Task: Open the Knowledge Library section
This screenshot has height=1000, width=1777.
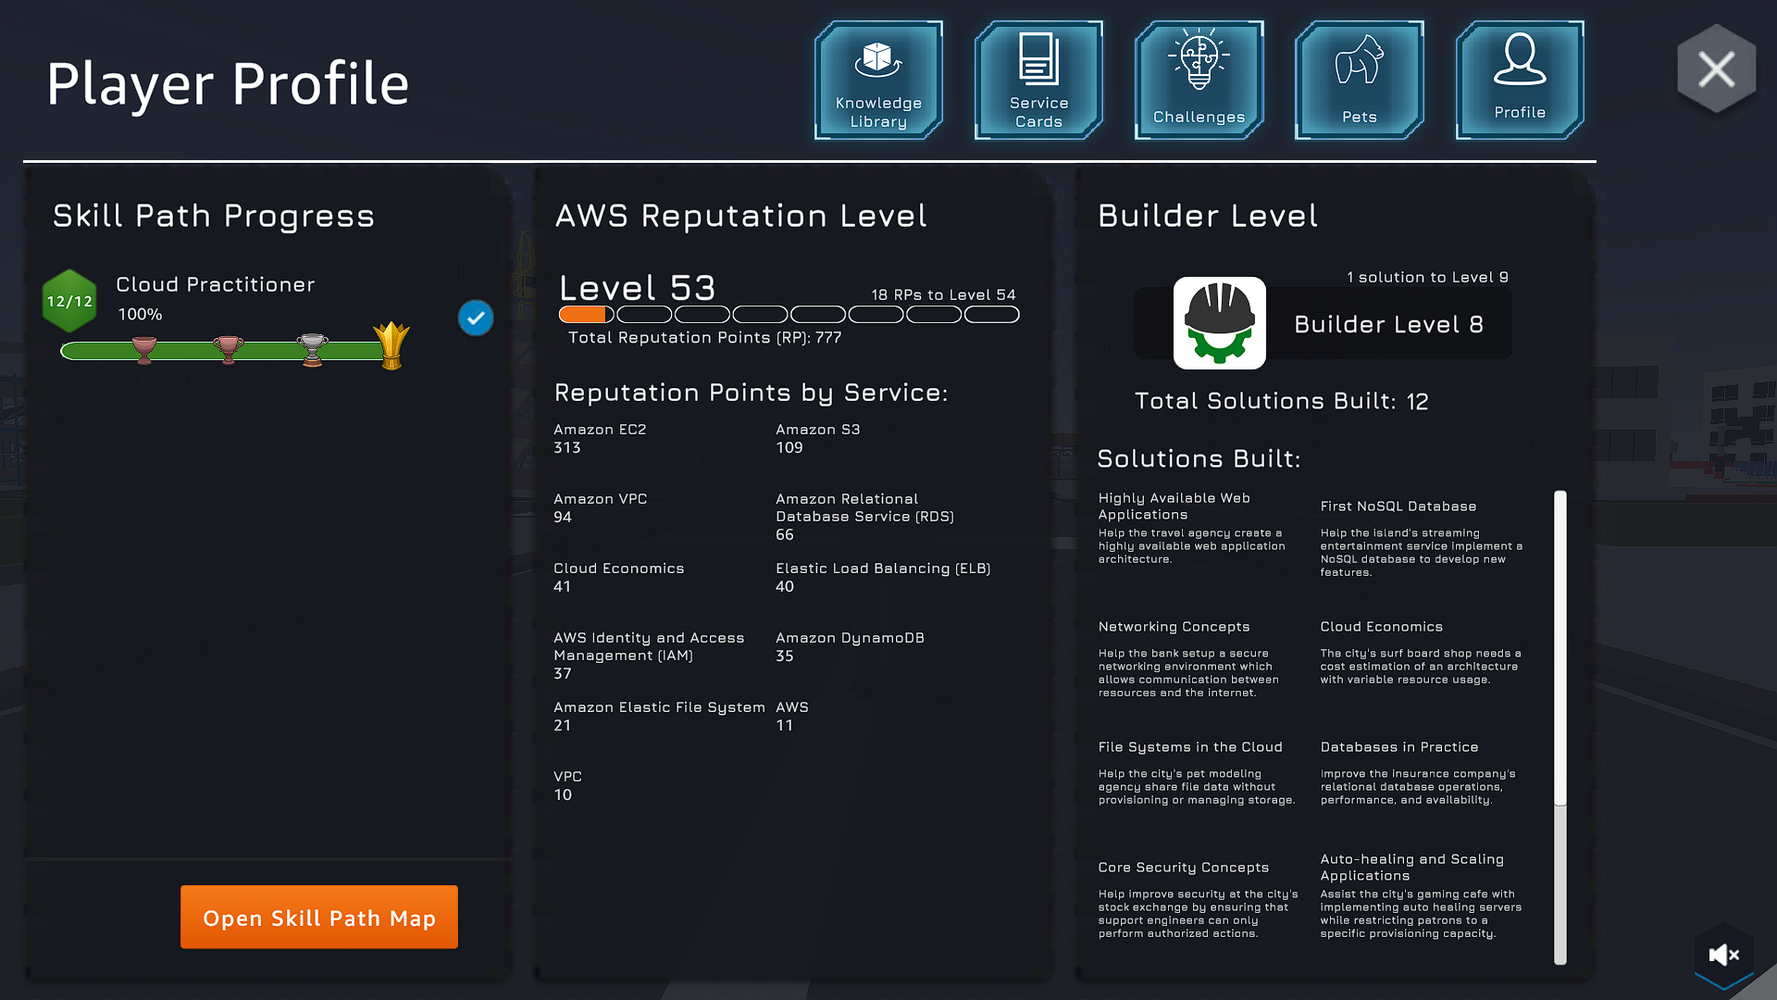Action: click(878, 81)
